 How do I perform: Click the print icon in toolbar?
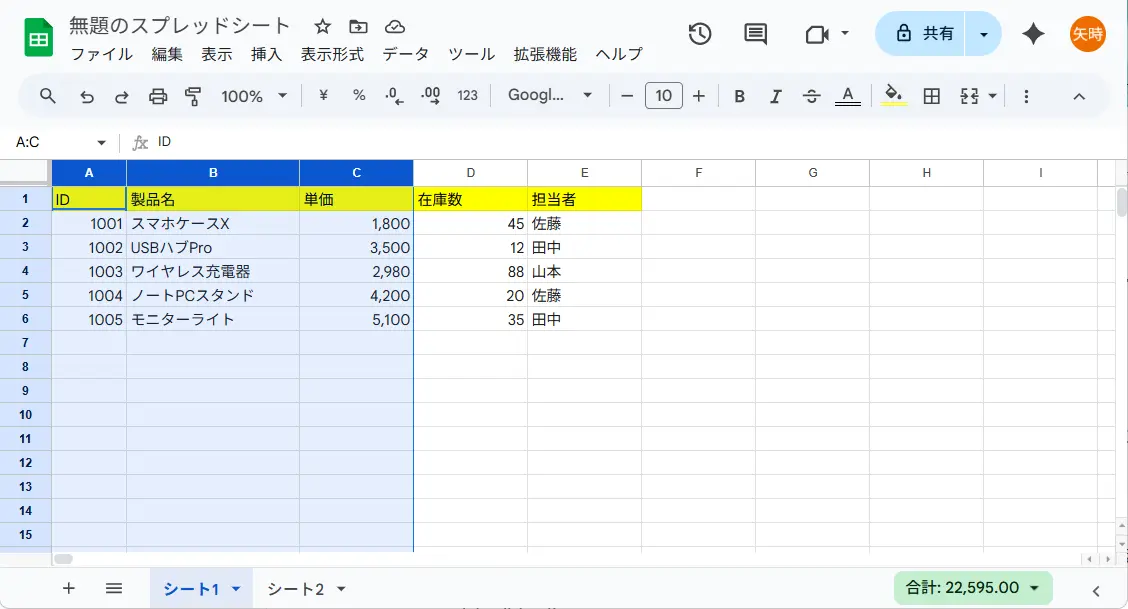[158, 96]
